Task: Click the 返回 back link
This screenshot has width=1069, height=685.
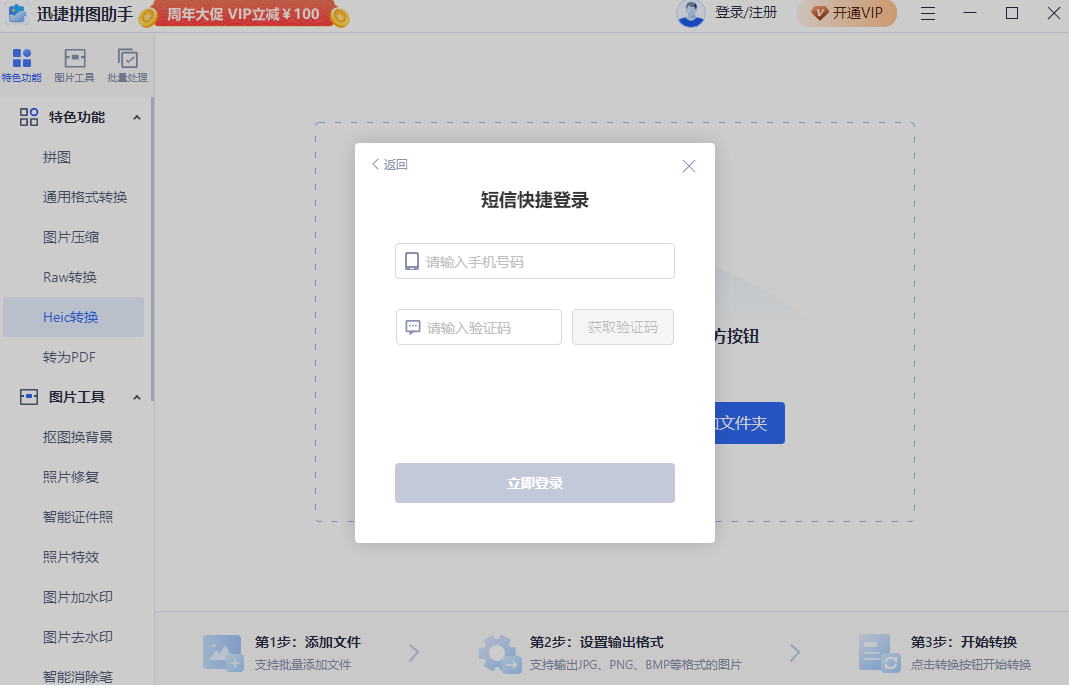Action: point(388,164)
